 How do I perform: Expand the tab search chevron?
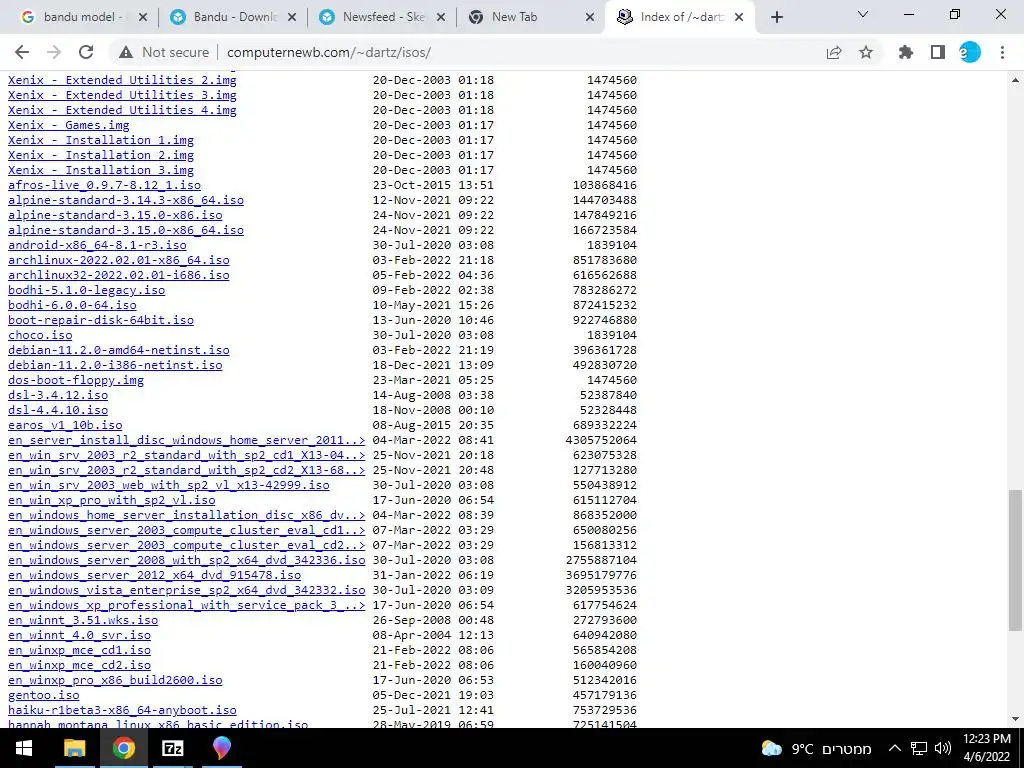pos(863,14)
